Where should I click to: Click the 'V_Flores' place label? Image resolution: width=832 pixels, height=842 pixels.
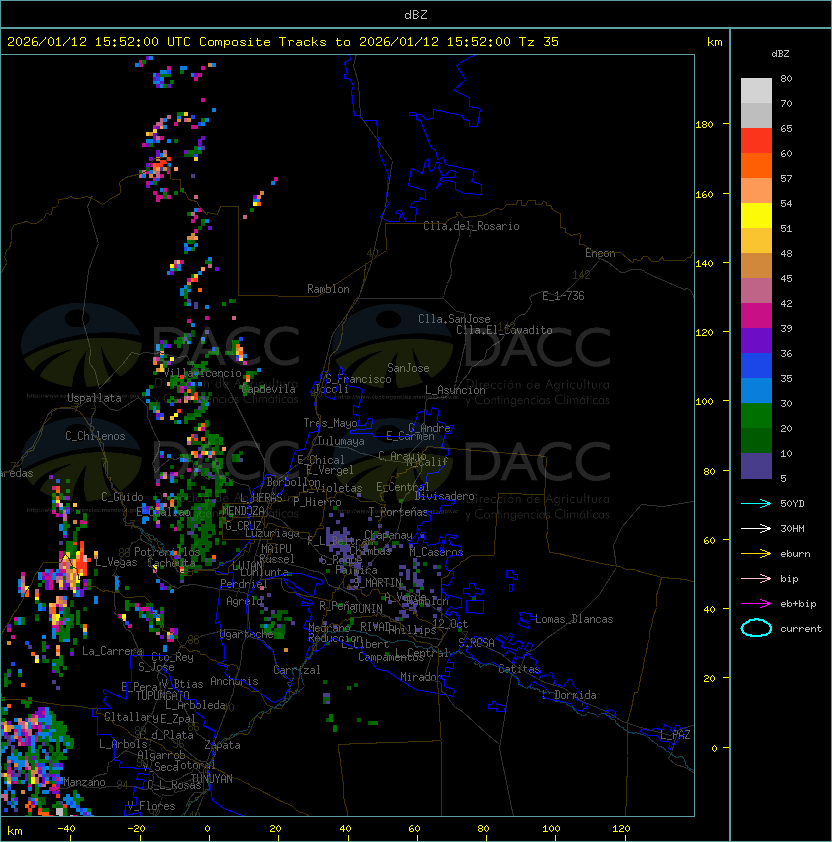(151, 806)
